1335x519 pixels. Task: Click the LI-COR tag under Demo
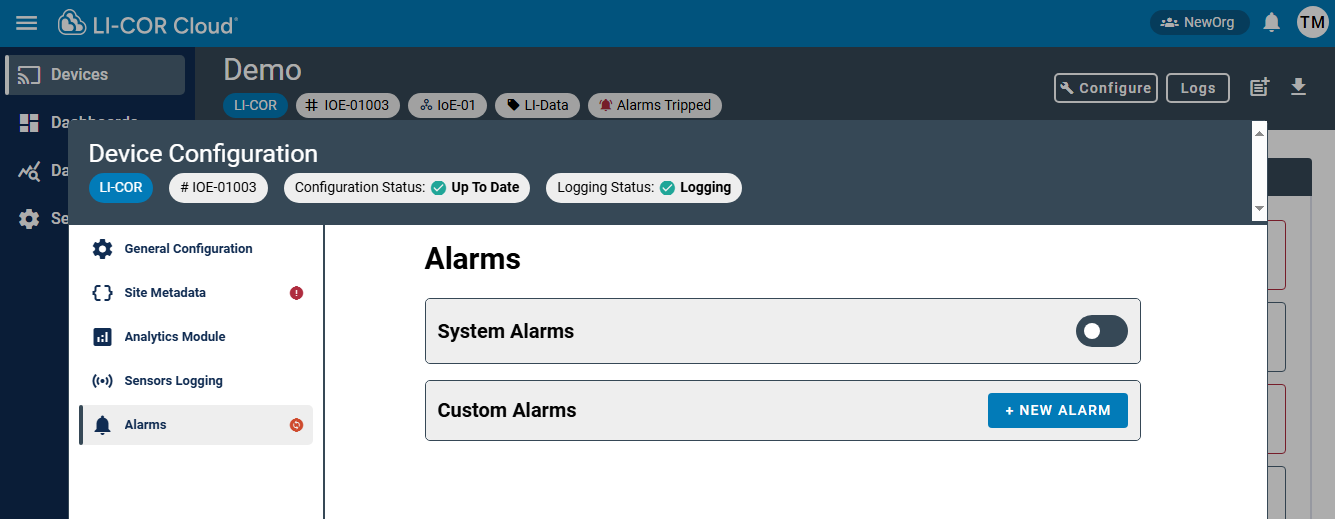tap(255, 105)
